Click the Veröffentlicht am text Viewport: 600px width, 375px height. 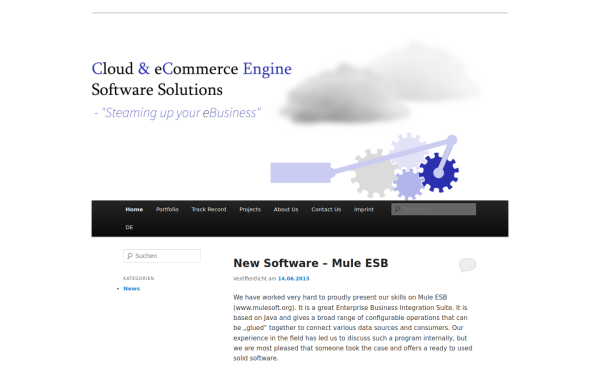coord(255,279)
